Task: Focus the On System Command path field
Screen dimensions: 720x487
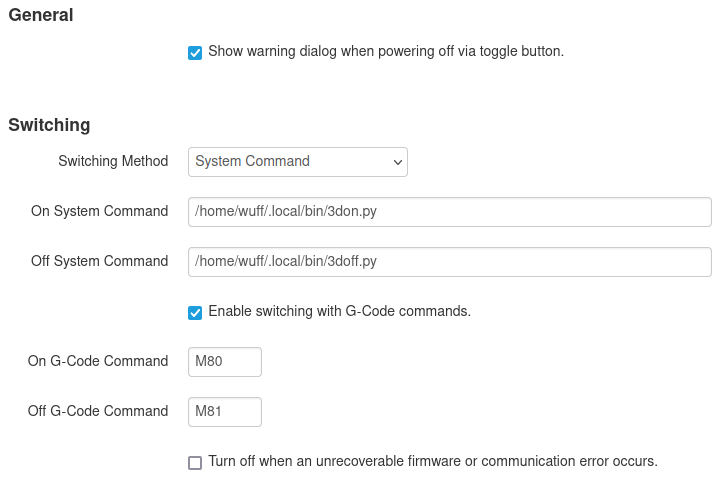Action: (449, 212)
